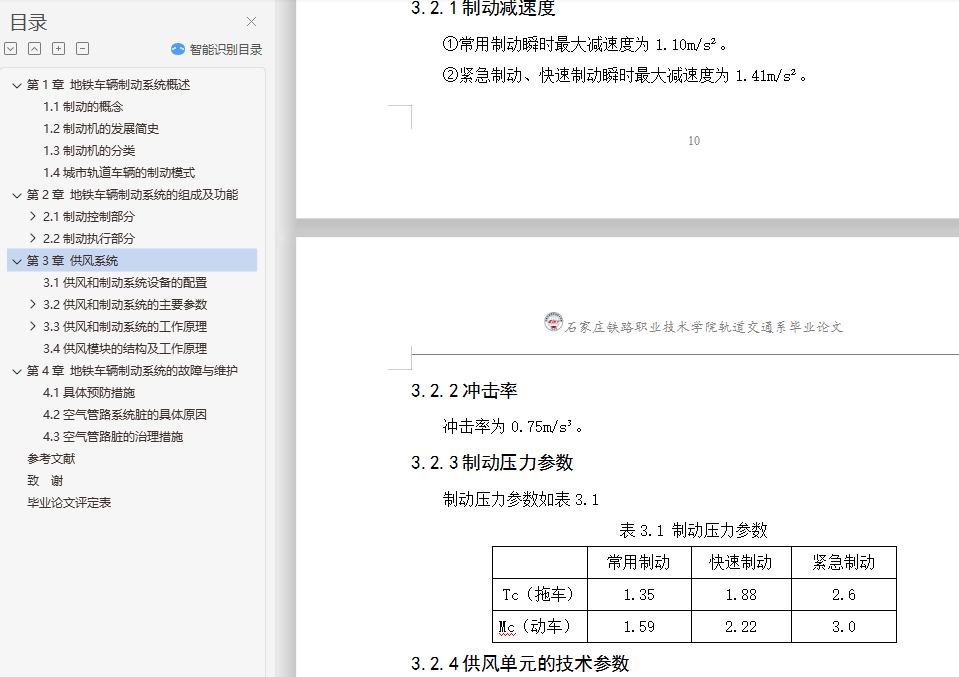
Task: Click table cell with value 3.0
Action: (843, 626)
